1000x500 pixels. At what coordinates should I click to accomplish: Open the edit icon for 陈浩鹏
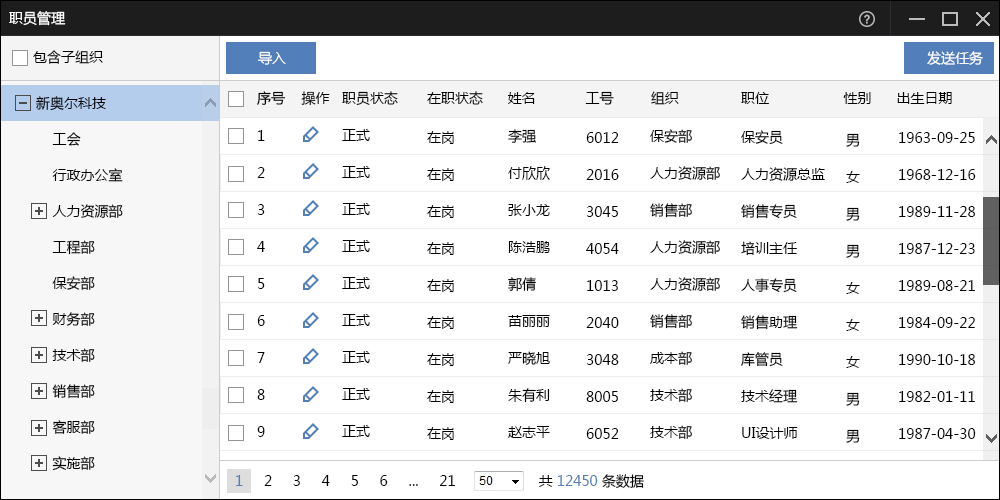(310, 247)
